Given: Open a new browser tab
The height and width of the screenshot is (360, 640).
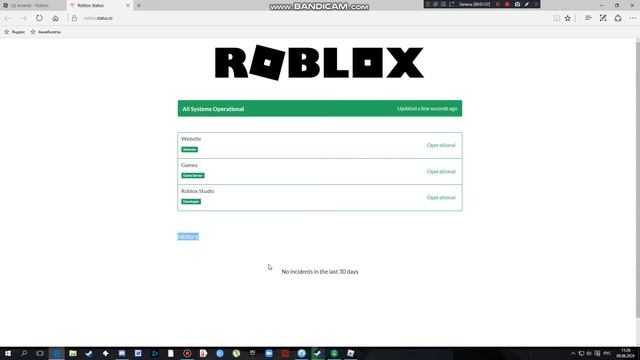Looking at the screenshot, I should 139,5.
